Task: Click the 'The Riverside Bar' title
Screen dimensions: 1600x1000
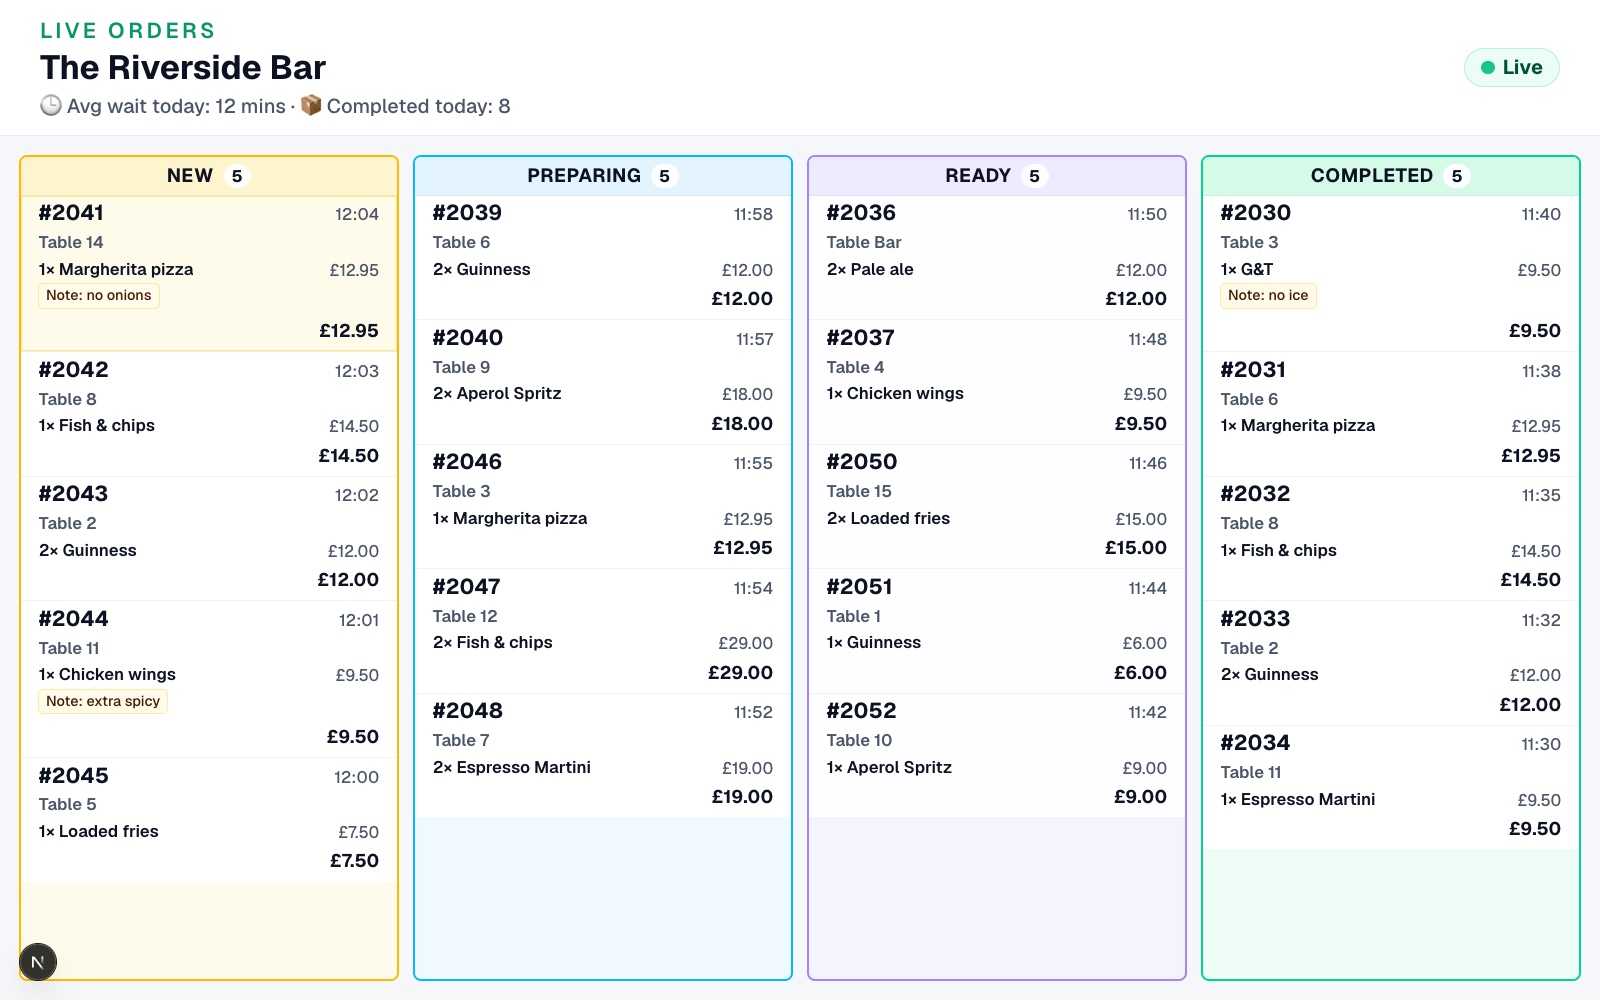Action: [183, 67]
